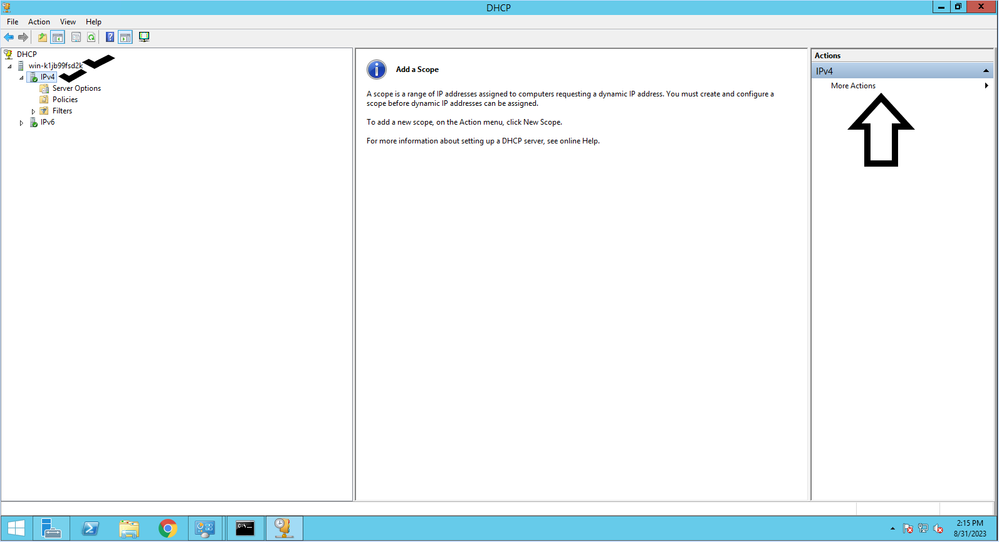Click the Up One Level folder icon
The width and height of the screenshot is (999, 542).
click(43, 37)
